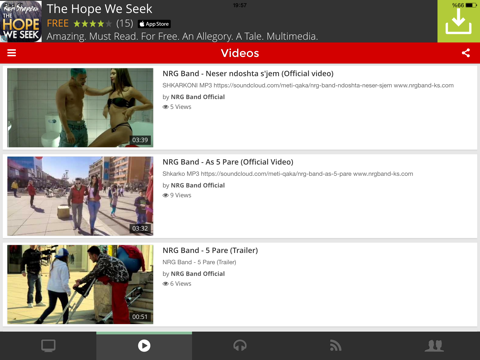Tap the 03:39 duration badge
Image resolution: width=480 pixels, height=360 pixels.
coord(140,140)
